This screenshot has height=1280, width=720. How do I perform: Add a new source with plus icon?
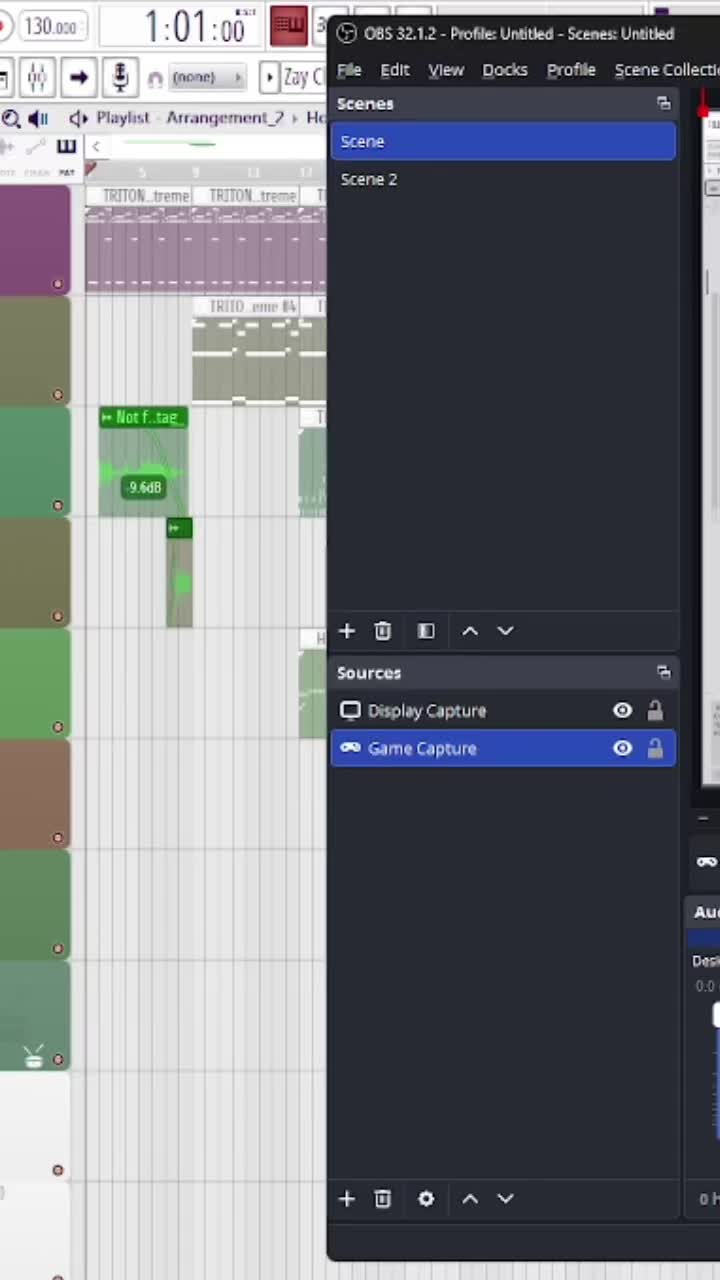tap(347, 1199)
